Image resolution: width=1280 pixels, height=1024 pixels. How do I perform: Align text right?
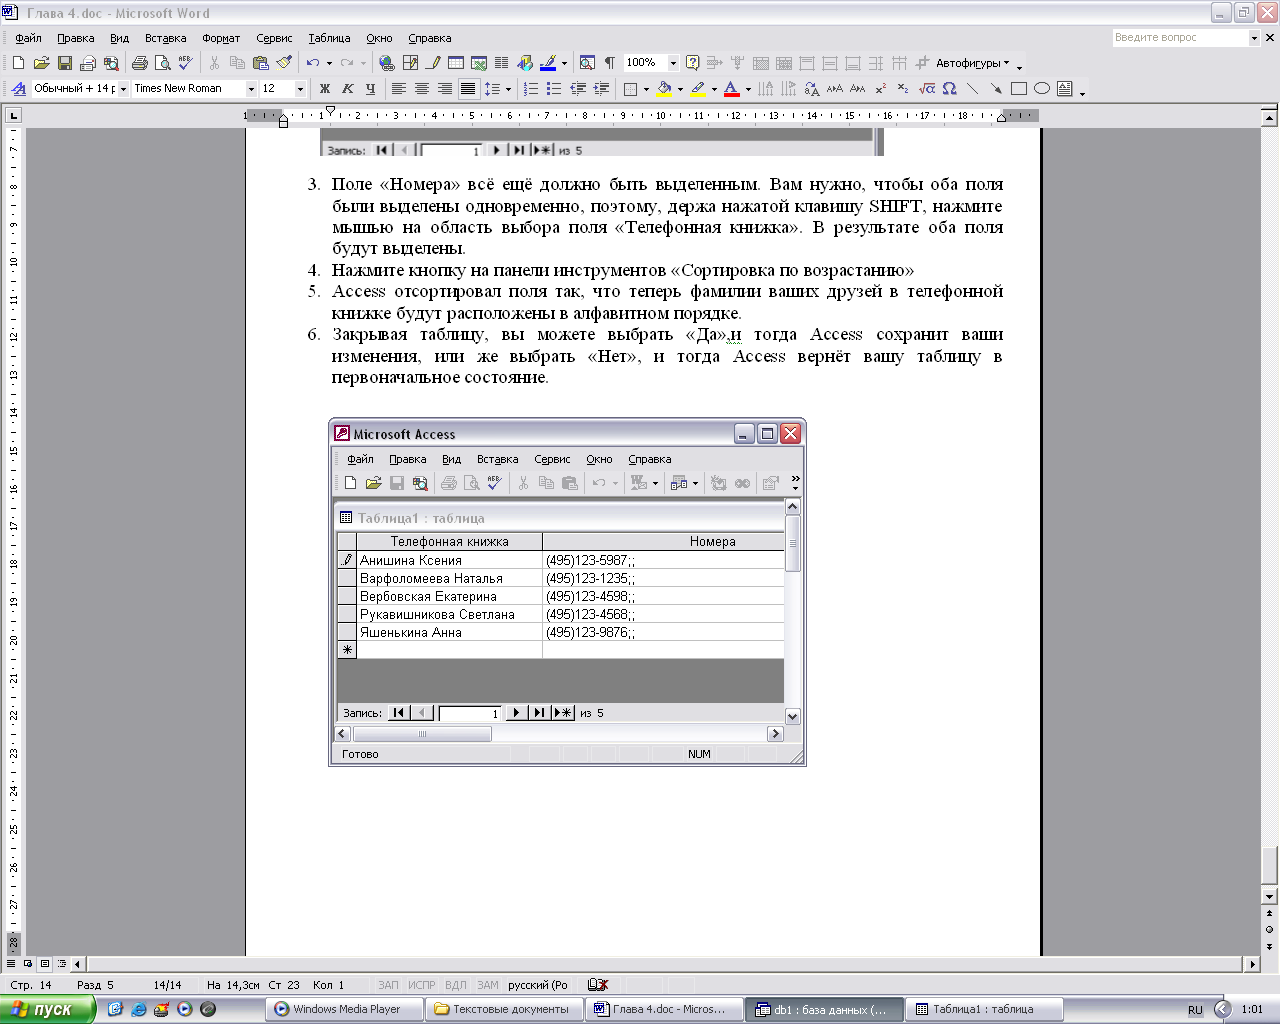(444, 89)
